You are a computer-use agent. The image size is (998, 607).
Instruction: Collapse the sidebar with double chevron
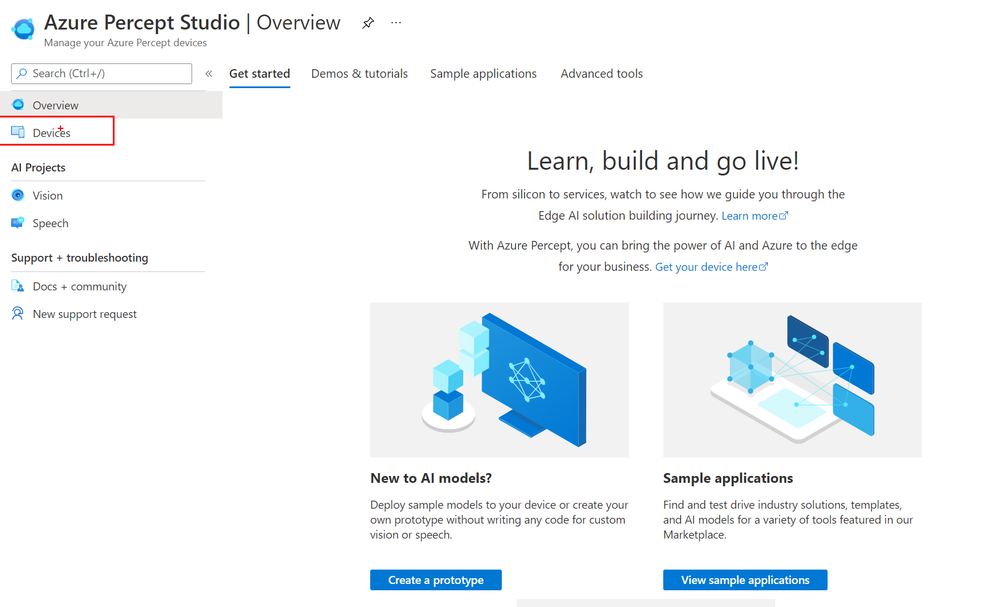[209, 74]
